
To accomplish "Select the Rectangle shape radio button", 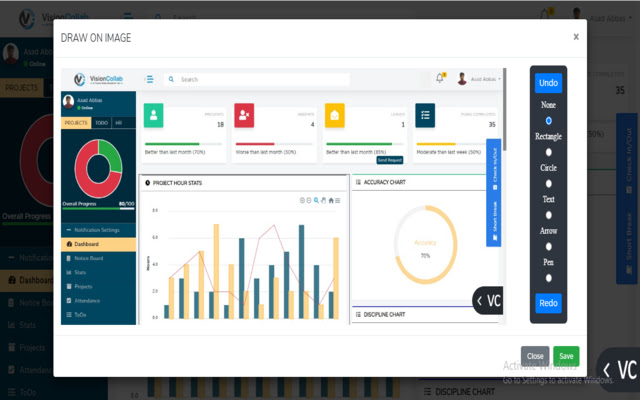I will [x=548, y=152].
